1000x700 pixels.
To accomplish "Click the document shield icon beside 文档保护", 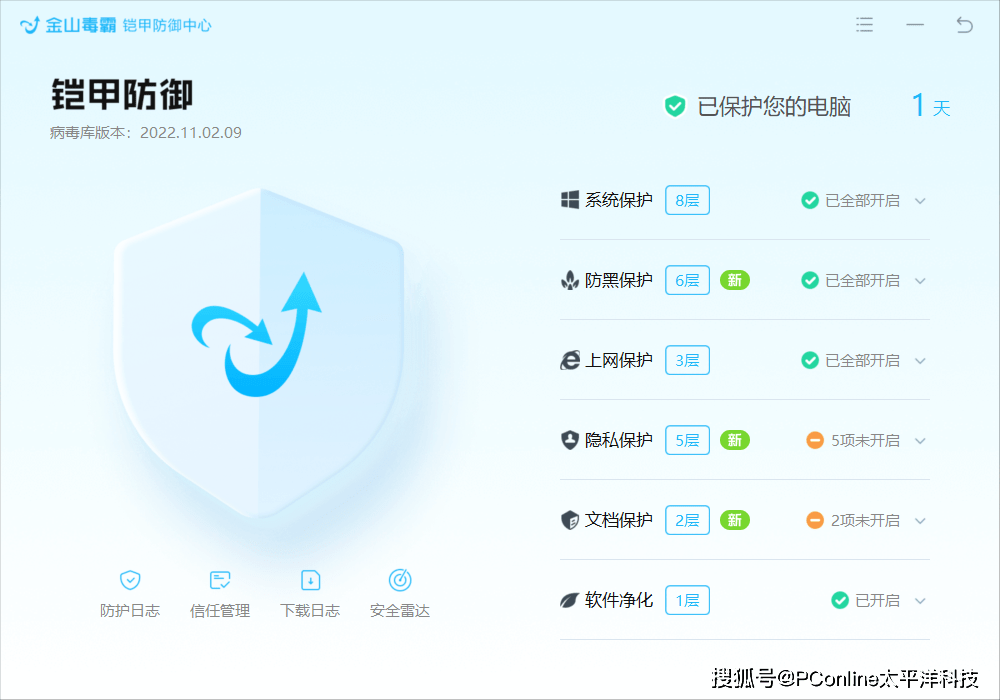I will point(570,520).
